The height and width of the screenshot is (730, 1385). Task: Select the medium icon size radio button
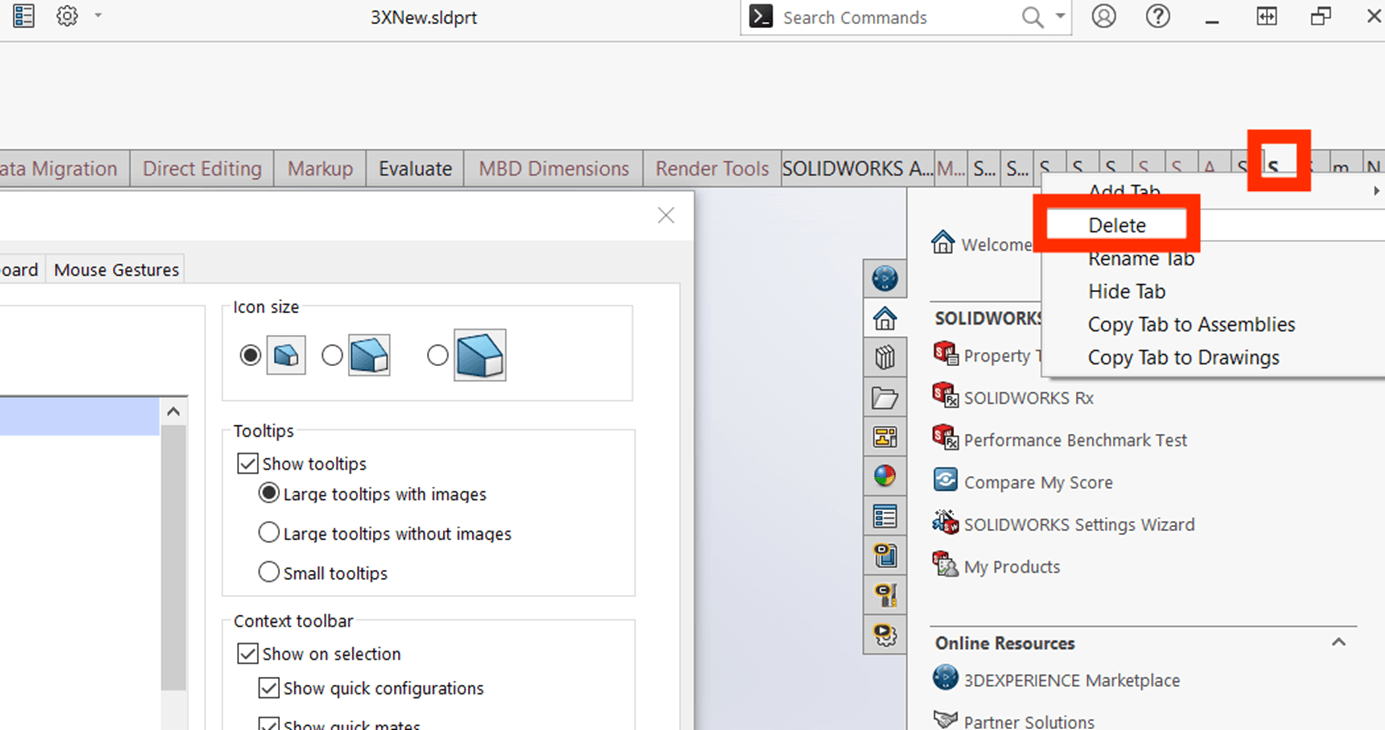332,355
